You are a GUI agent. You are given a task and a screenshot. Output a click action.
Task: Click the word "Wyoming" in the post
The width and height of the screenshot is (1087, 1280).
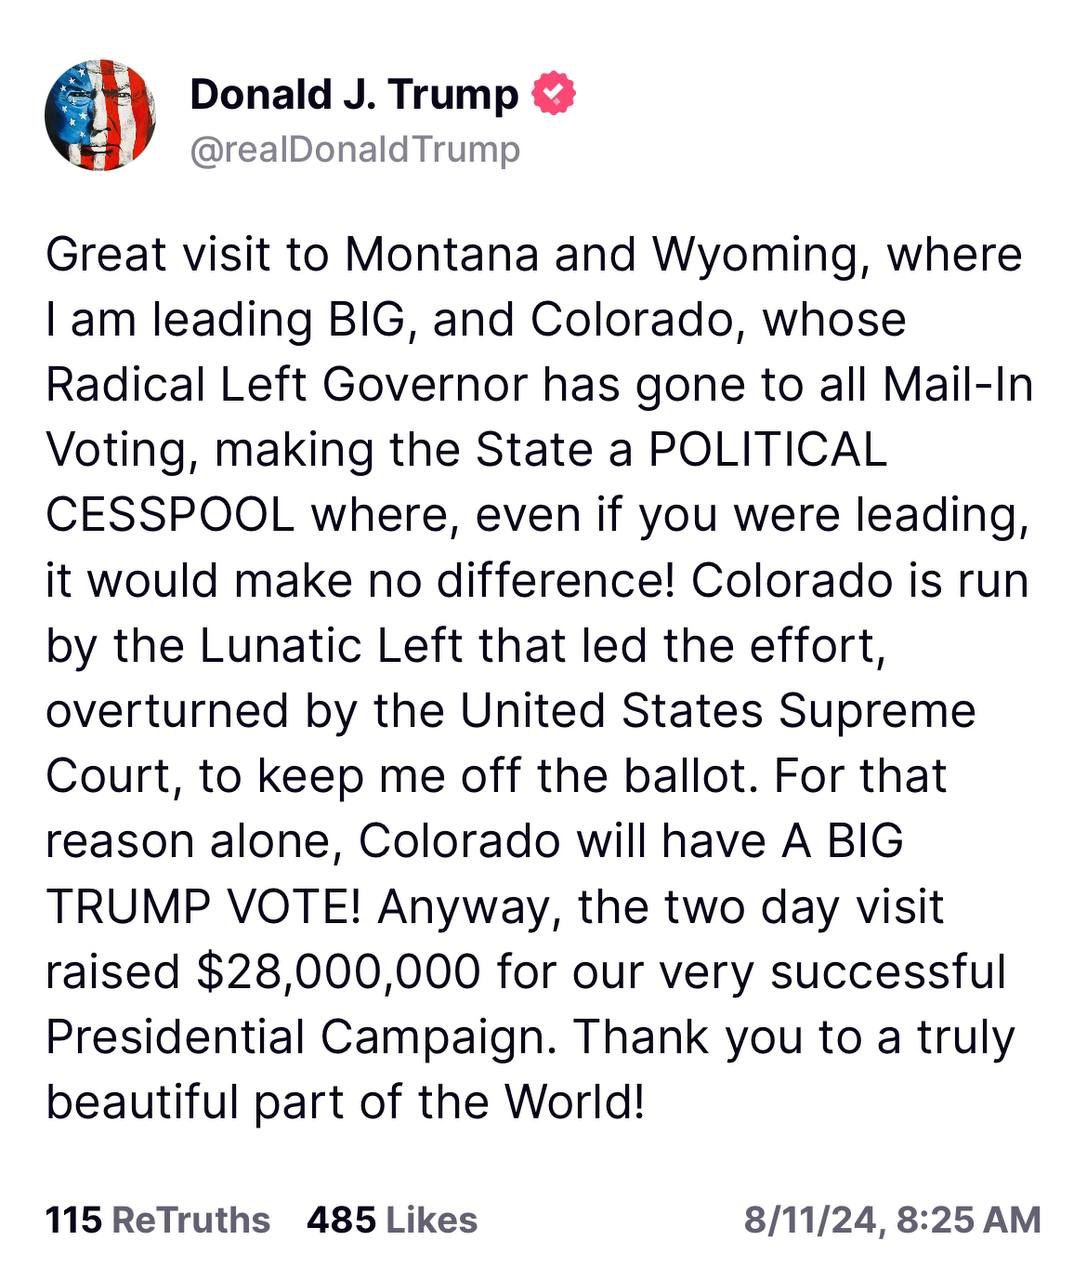(x=753, y=254)
